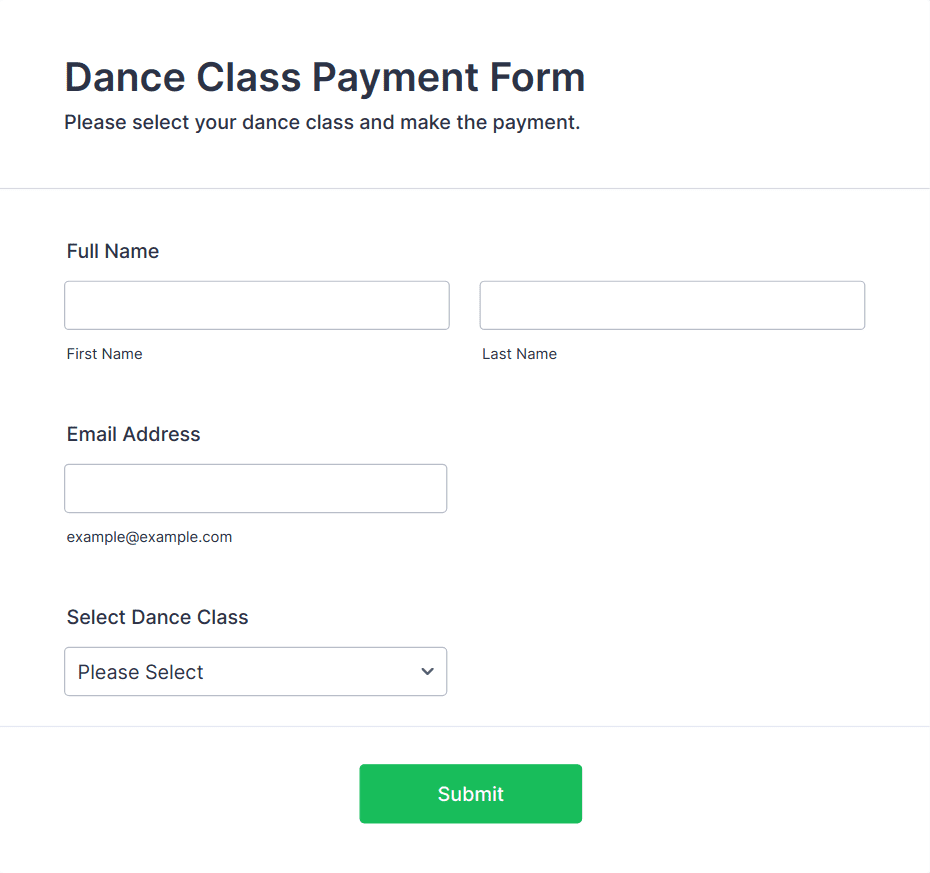Click the word 'Form' in the heading
Viewport: 930px width, 873px height.
(x=537, y=77)
